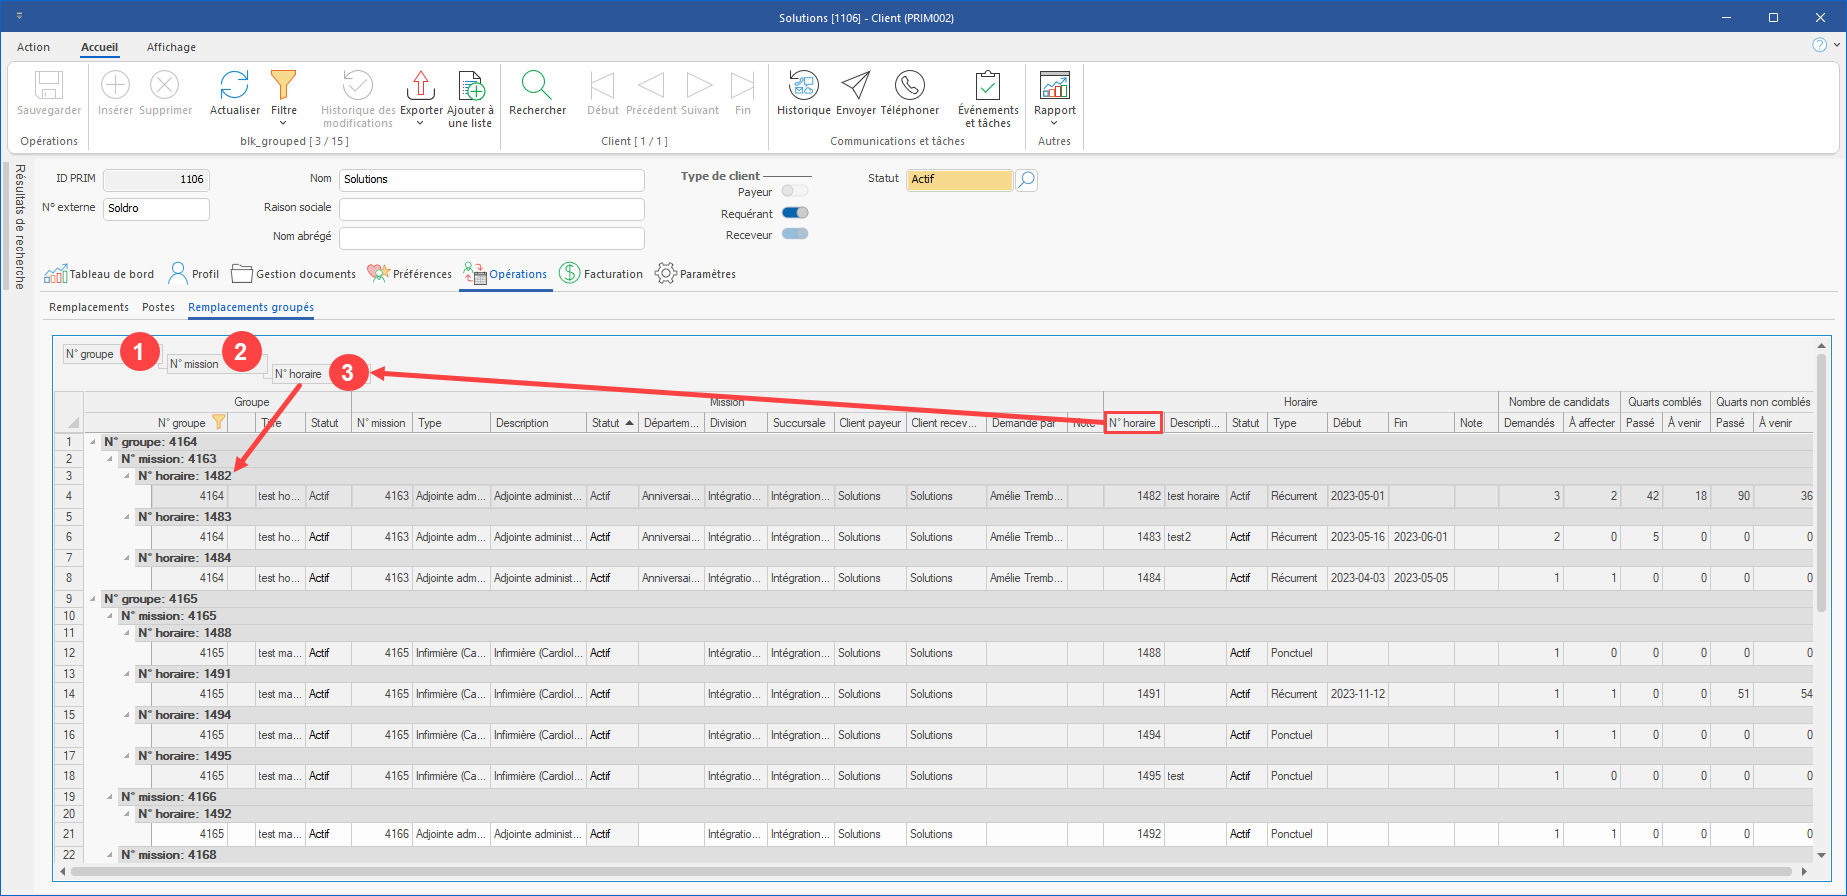Open Événements et tâches clipboard icon
This screenshot has height=896, width=1847.
(x=987, y=87)
